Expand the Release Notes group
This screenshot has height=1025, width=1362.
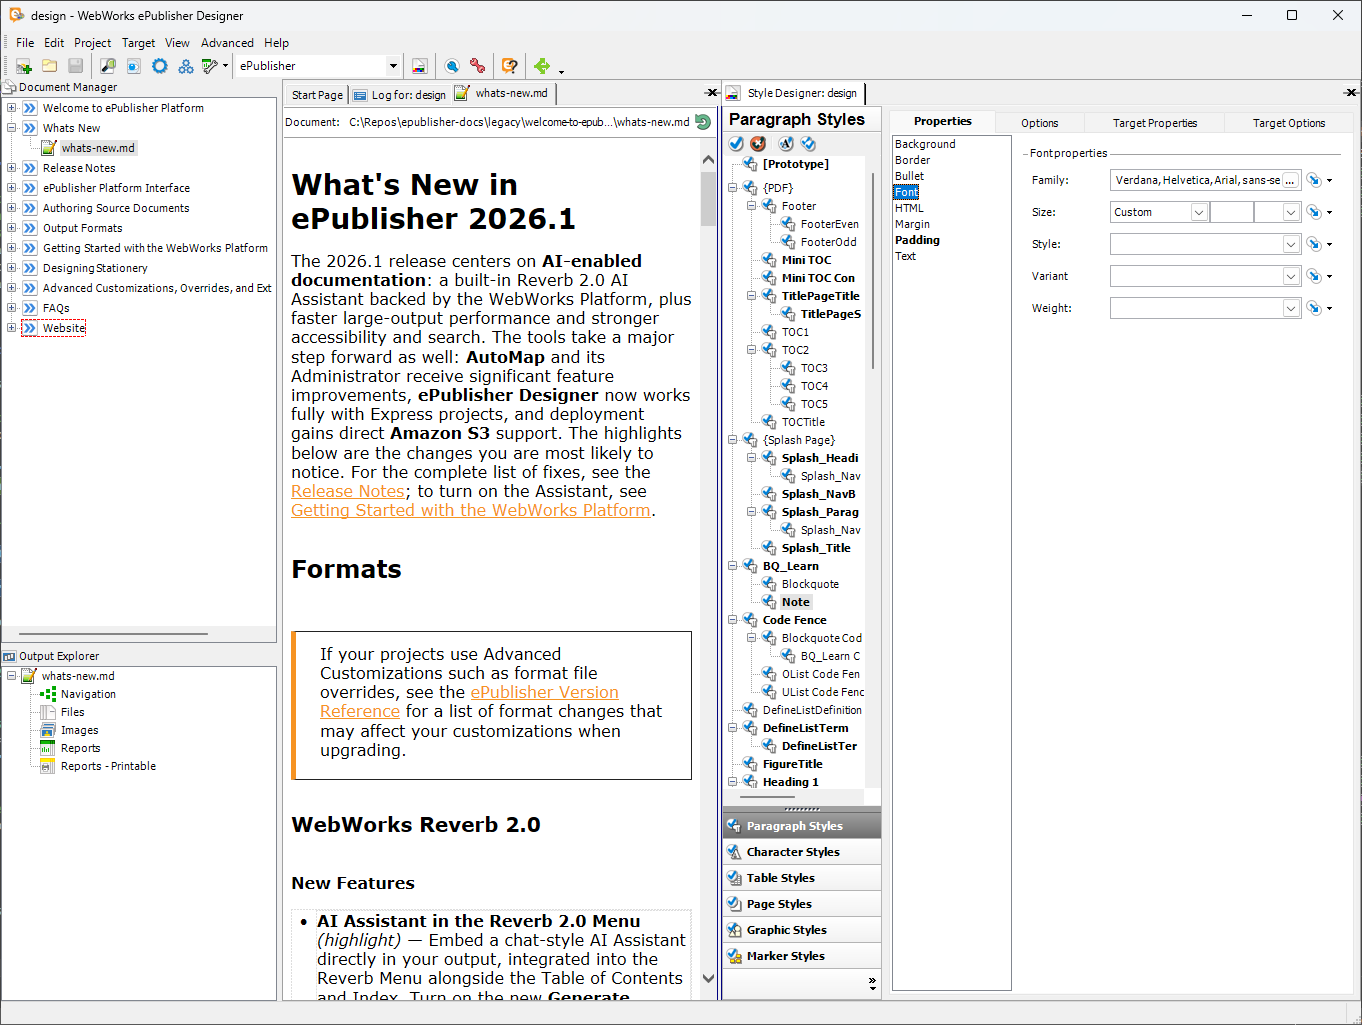click(11, 168)
